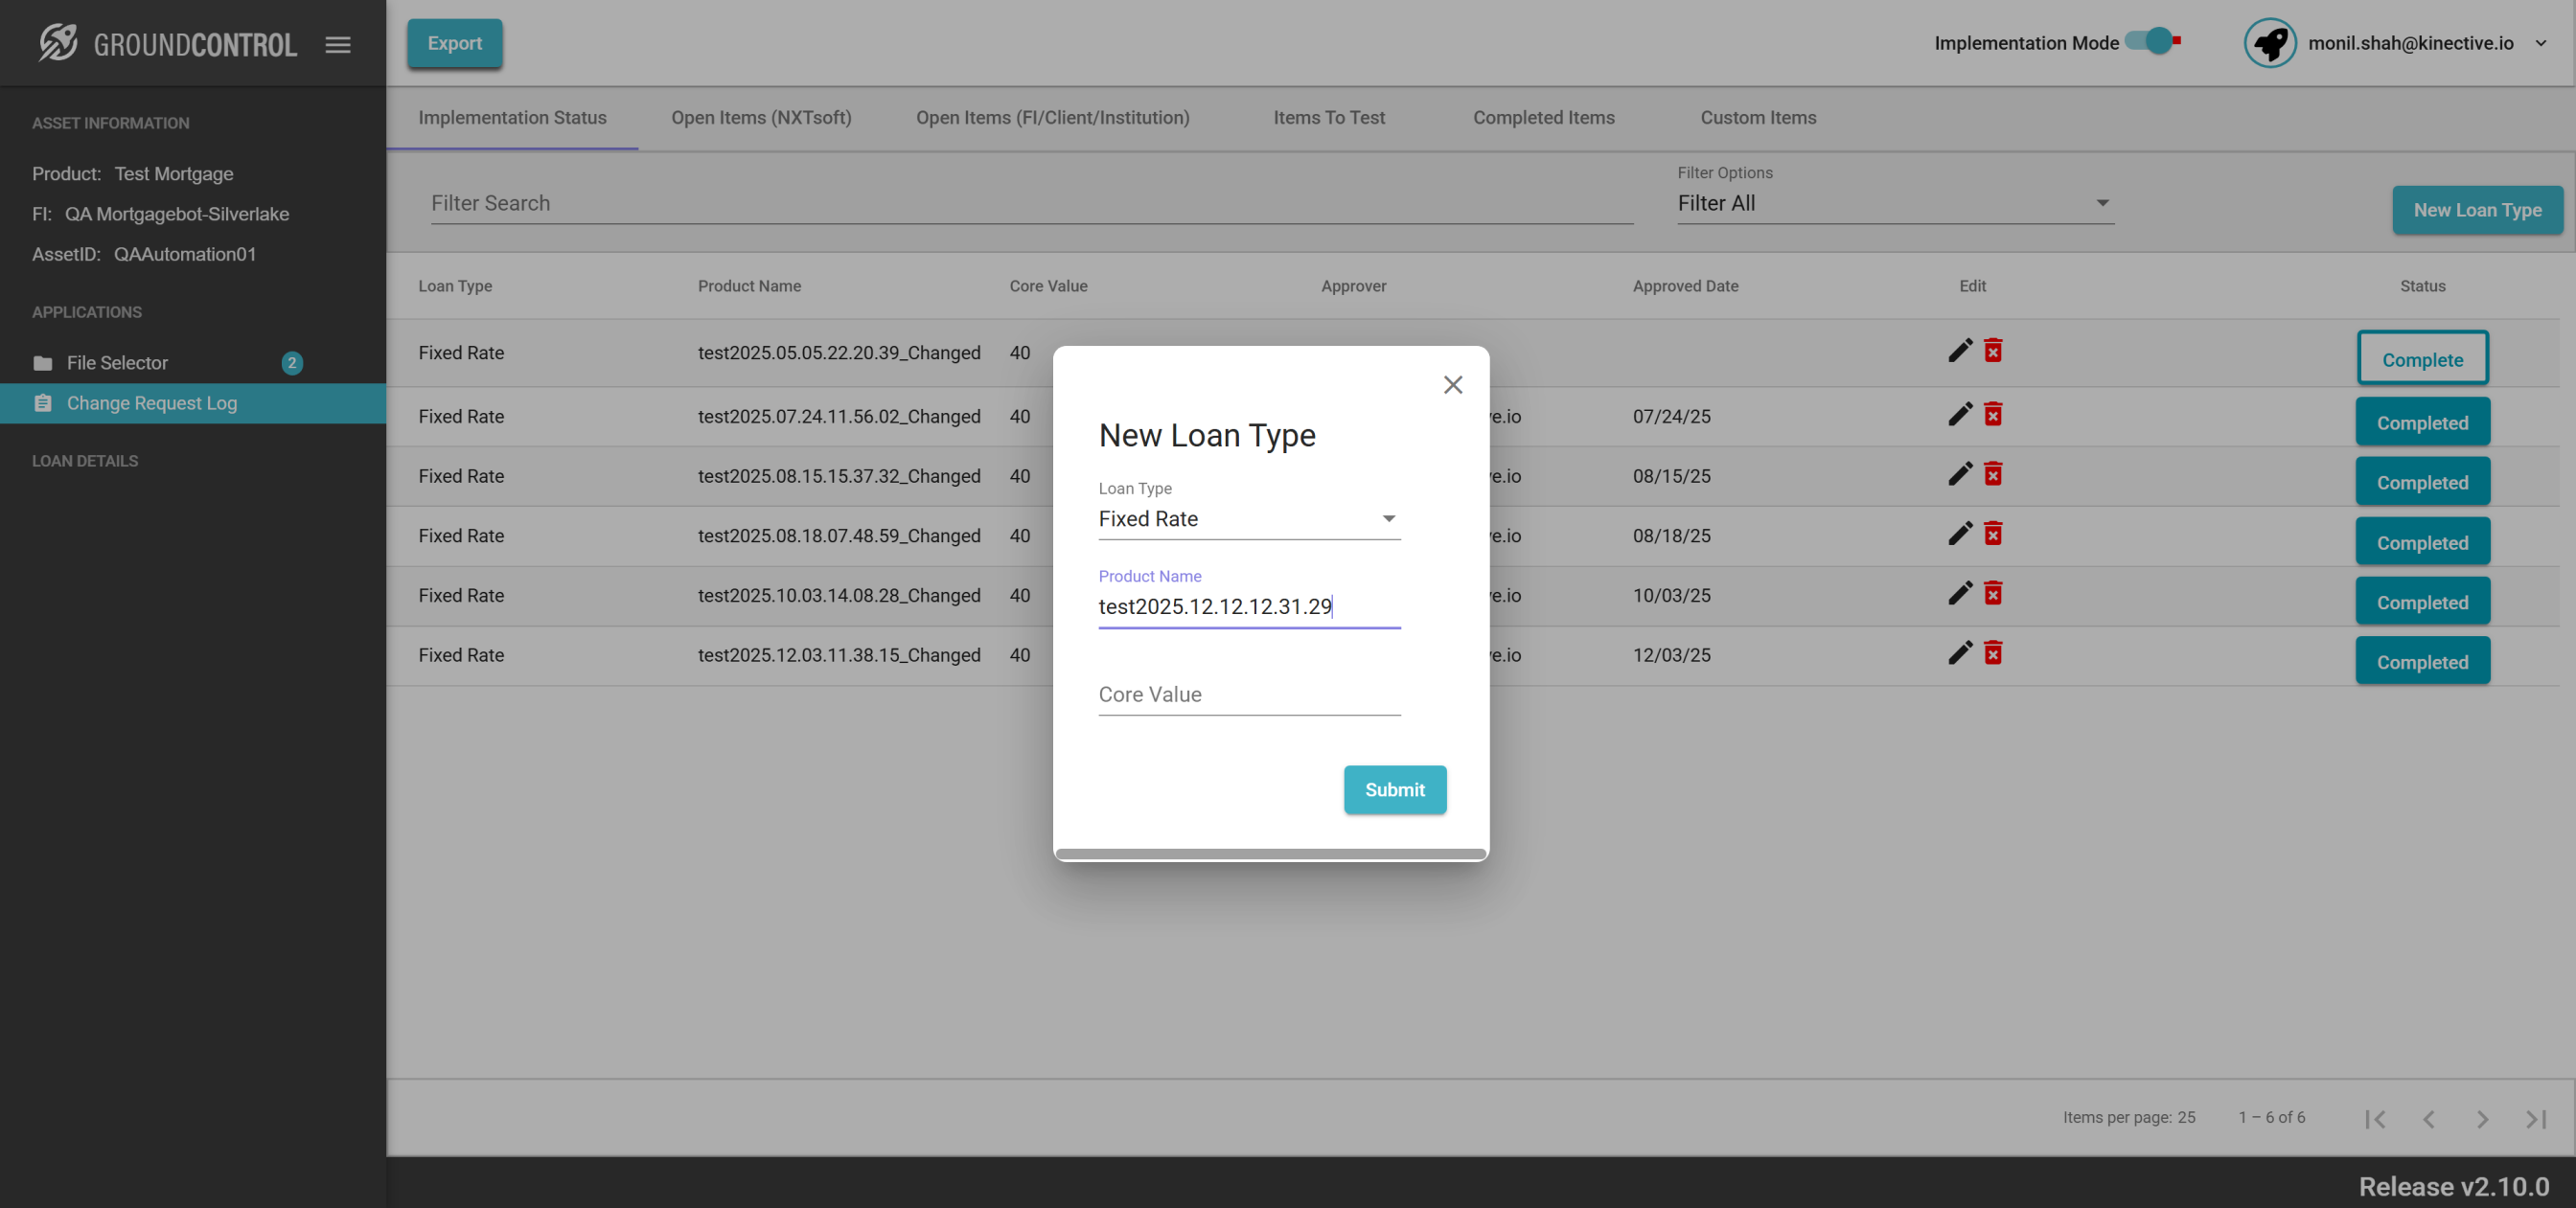Click red trash icon in the 10/03/25 row
Screen dimensions: 2576x1208
point(1993,594)
